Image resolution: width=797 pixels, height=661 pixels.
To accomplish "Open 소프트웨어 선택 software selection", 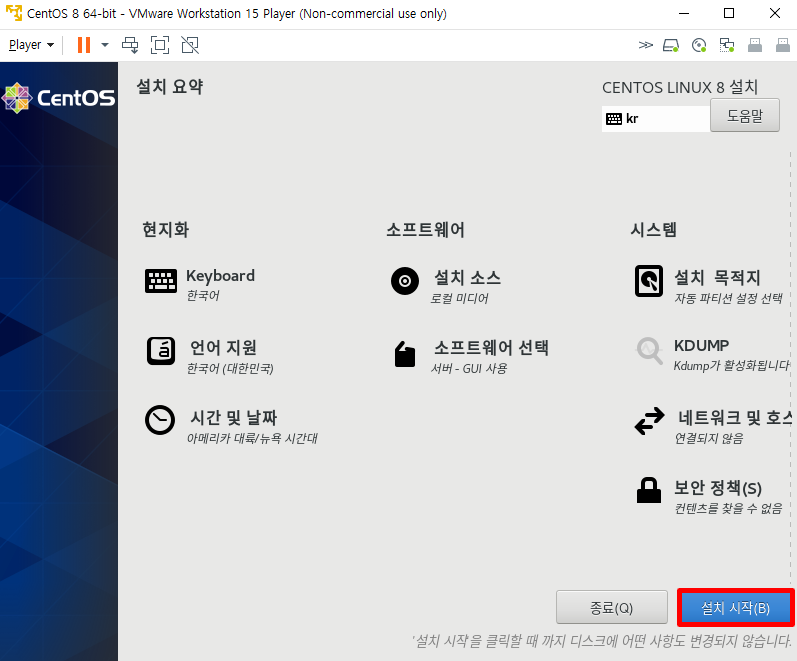I will coord(489,356).
